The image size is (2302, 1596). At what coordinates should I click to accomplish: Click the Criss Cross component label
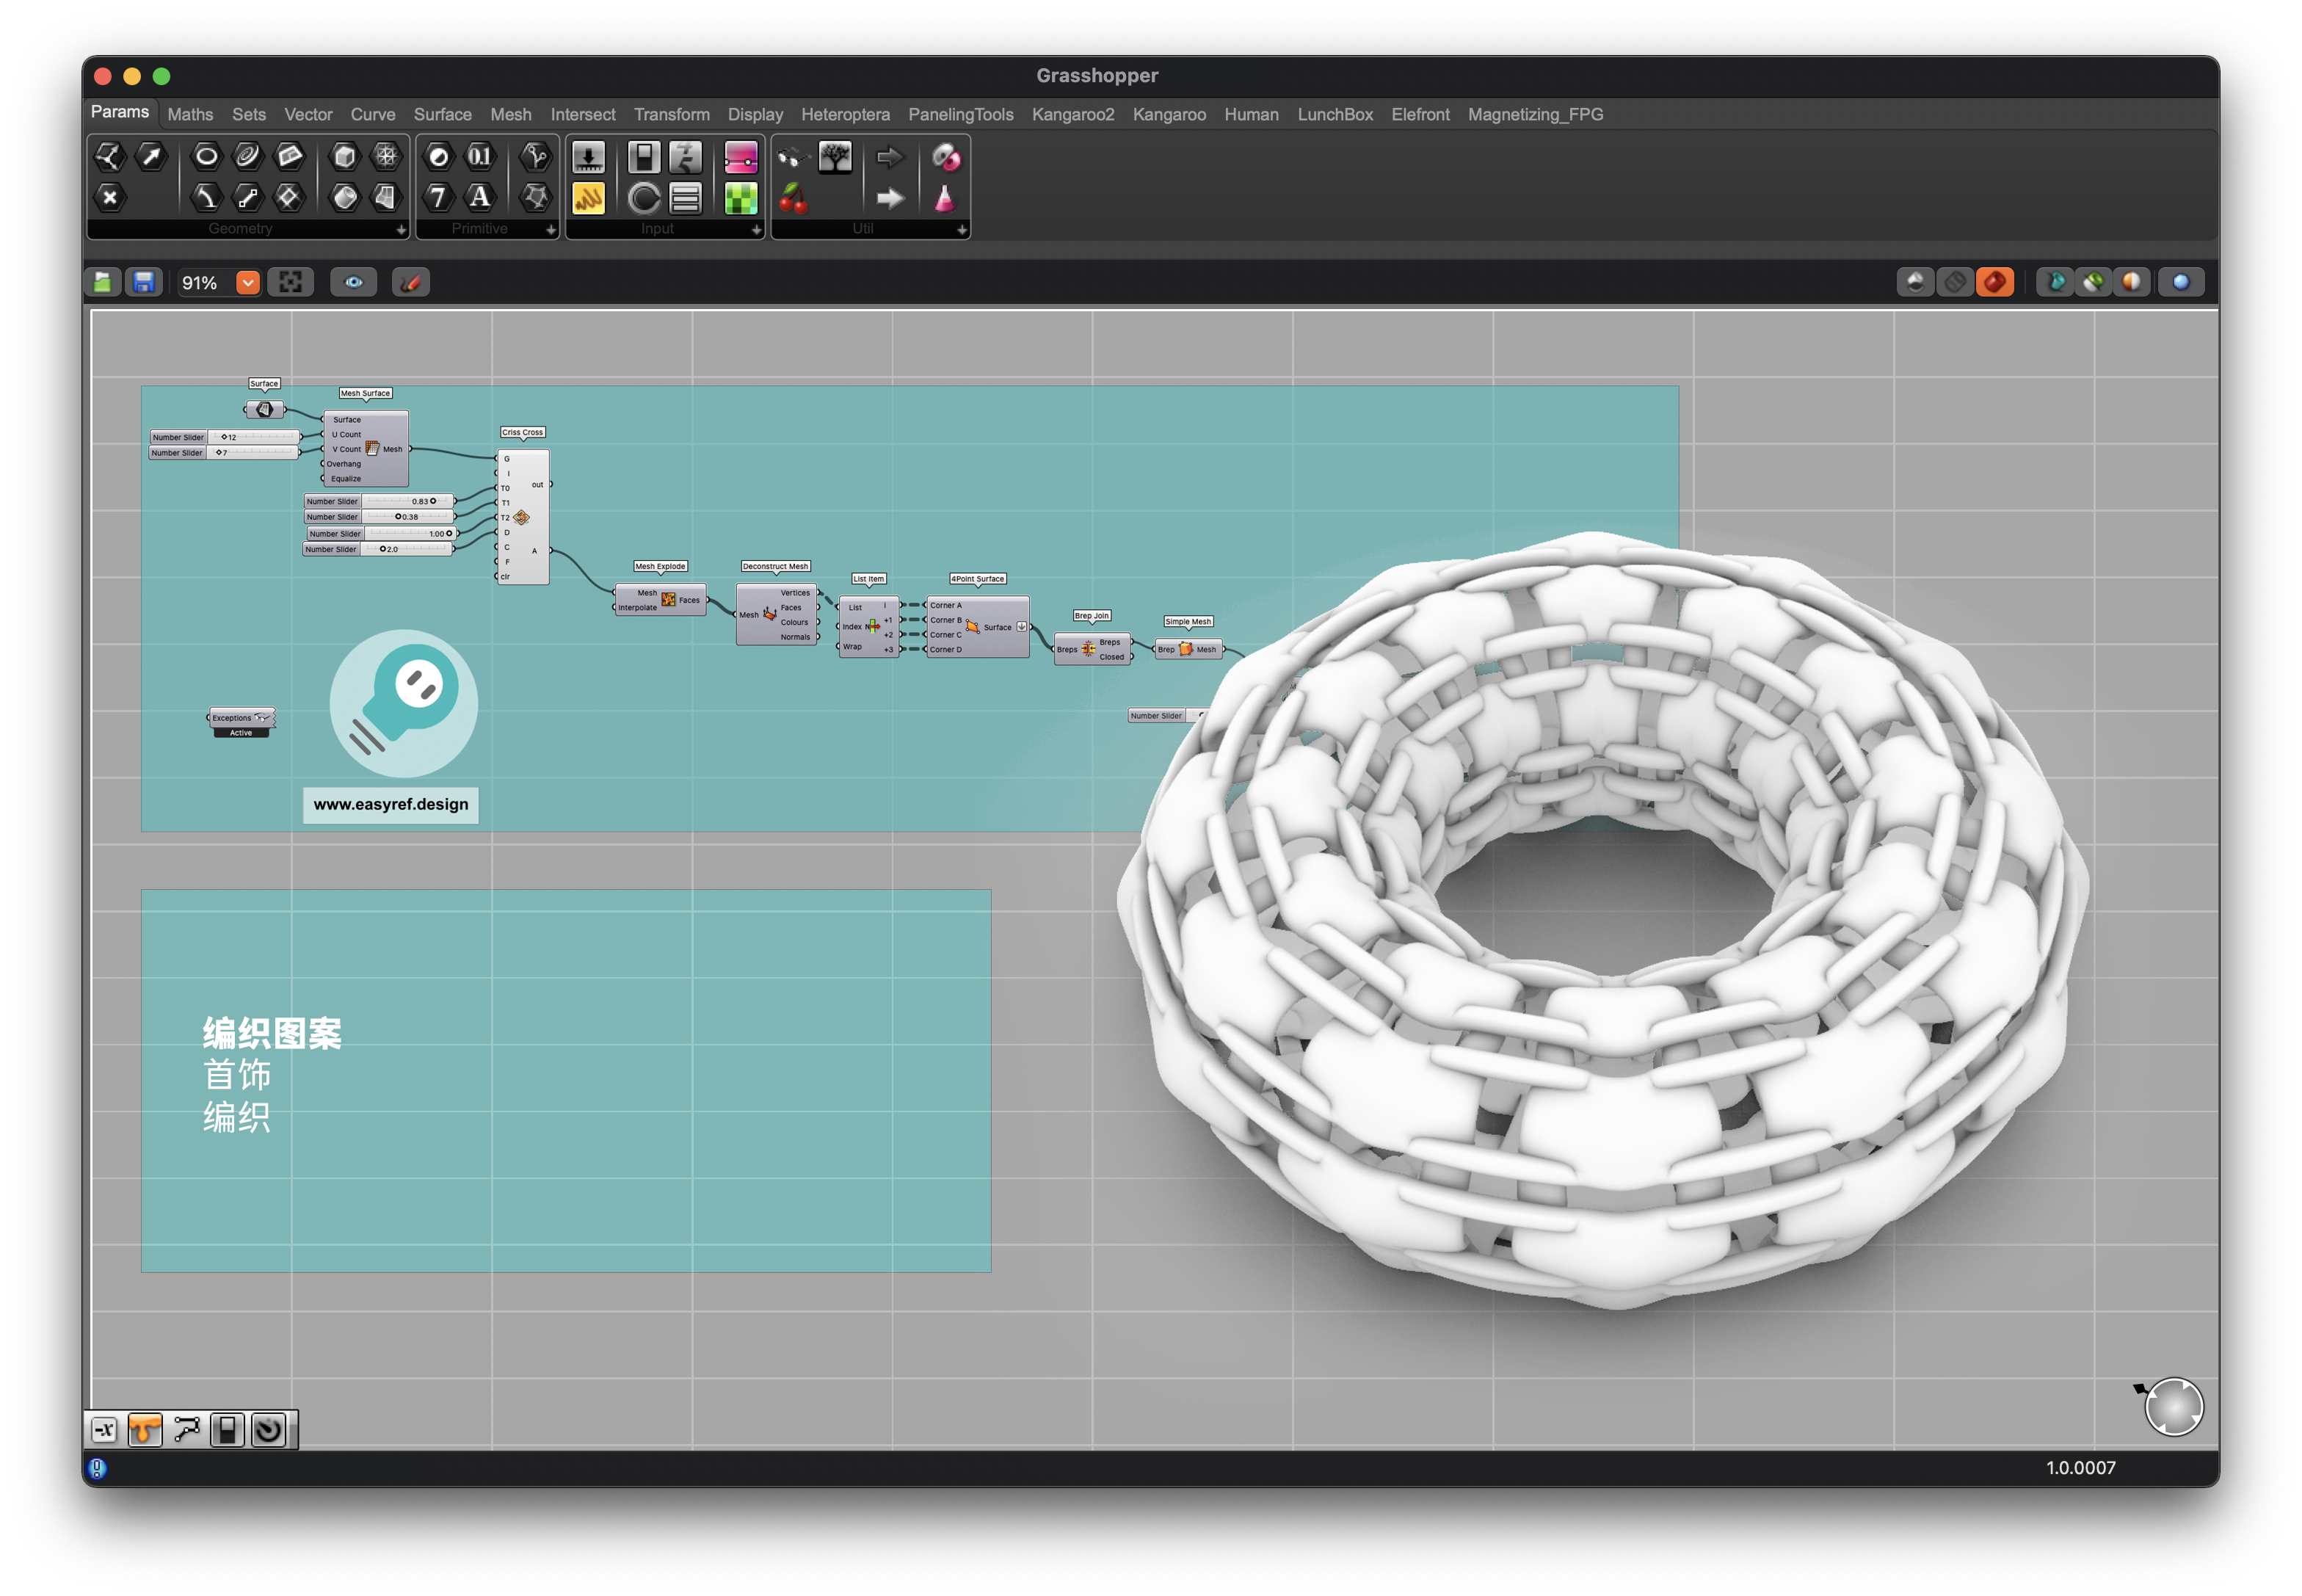[522, 433]
